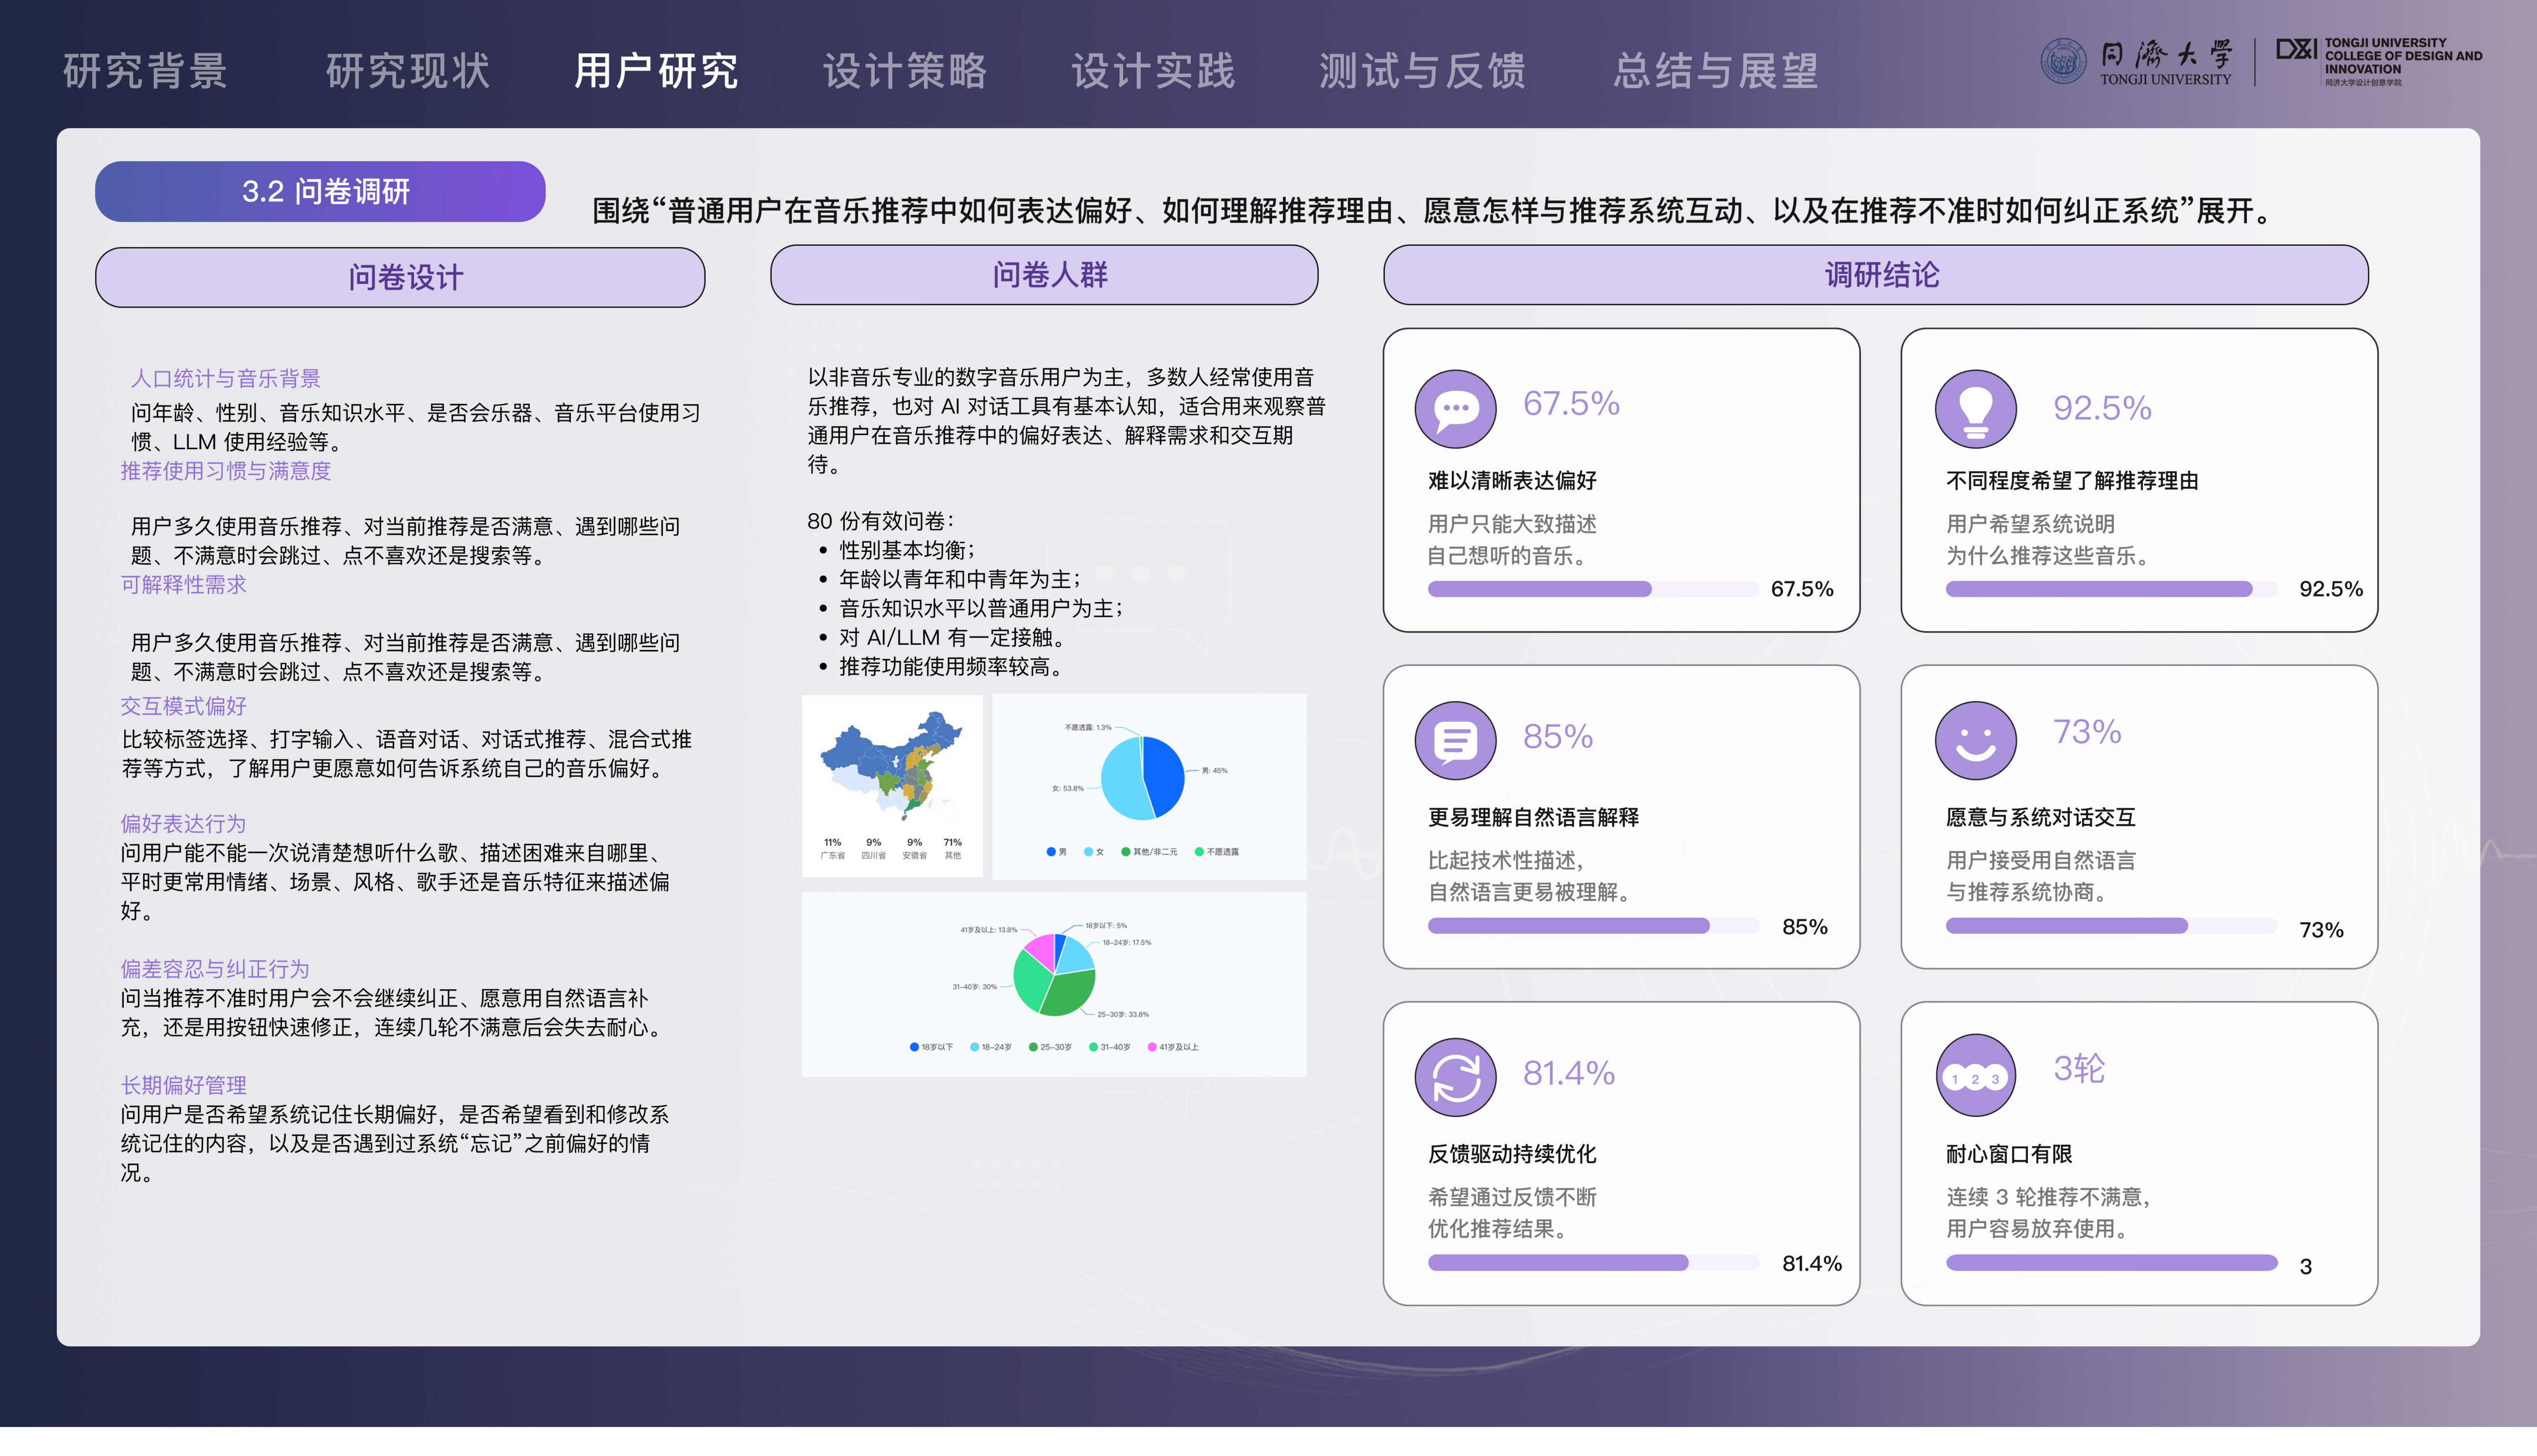Viewport: 2537px width, 1456px height.
Task: Click the card title 反馈驱动持续优化
Action: [x=1512, y=1154]
